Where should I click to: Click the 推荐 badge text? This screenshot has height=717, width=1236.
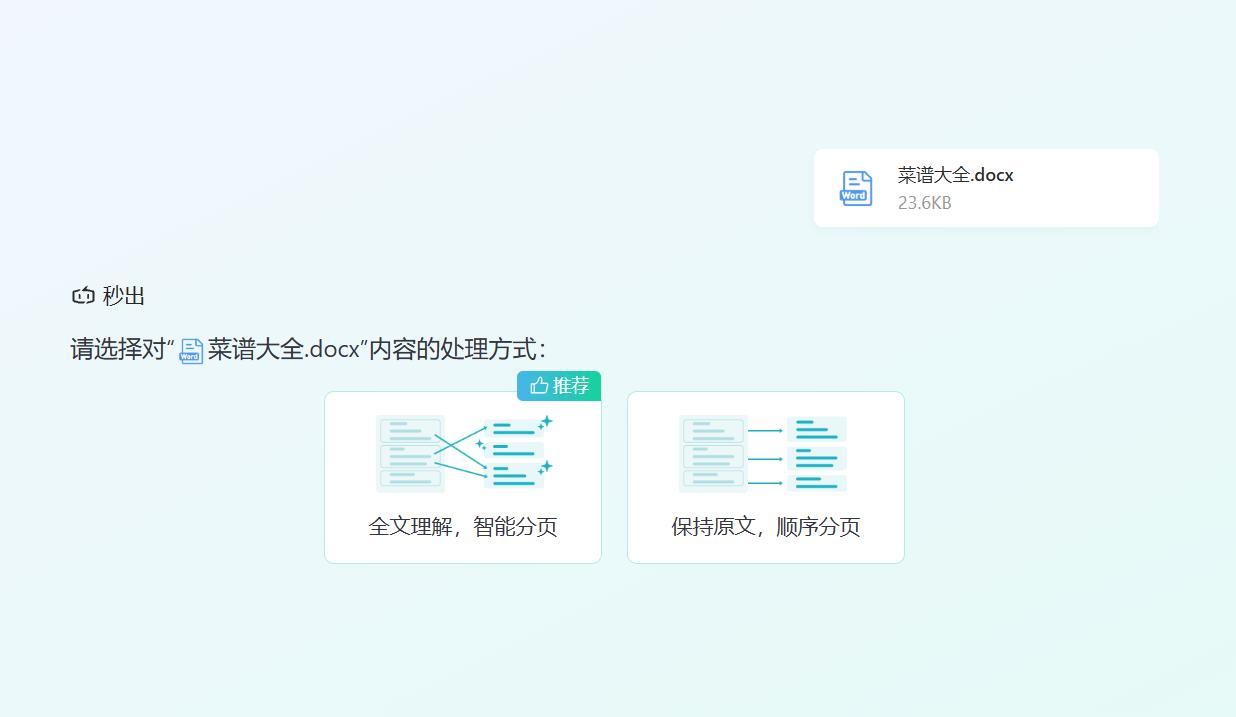[571, 386]
